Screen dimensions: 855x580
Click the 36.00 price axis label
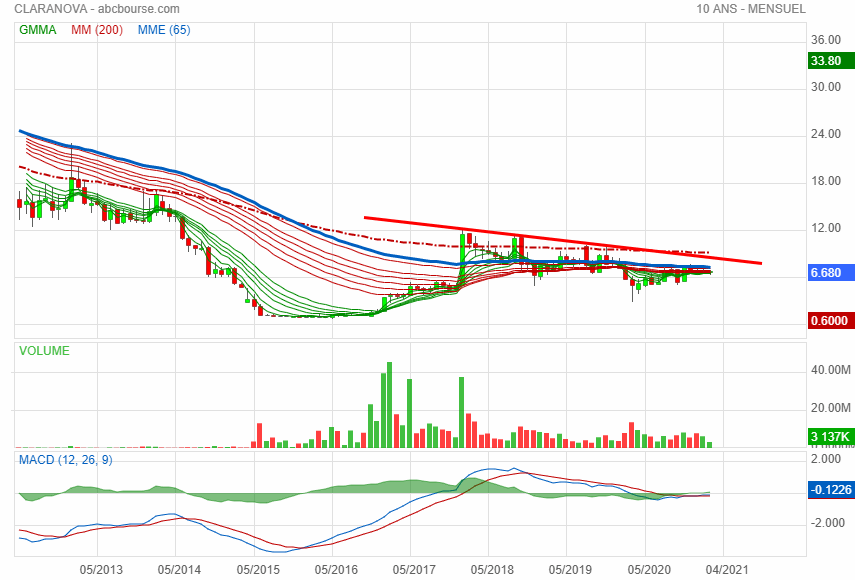coord(826,40)
